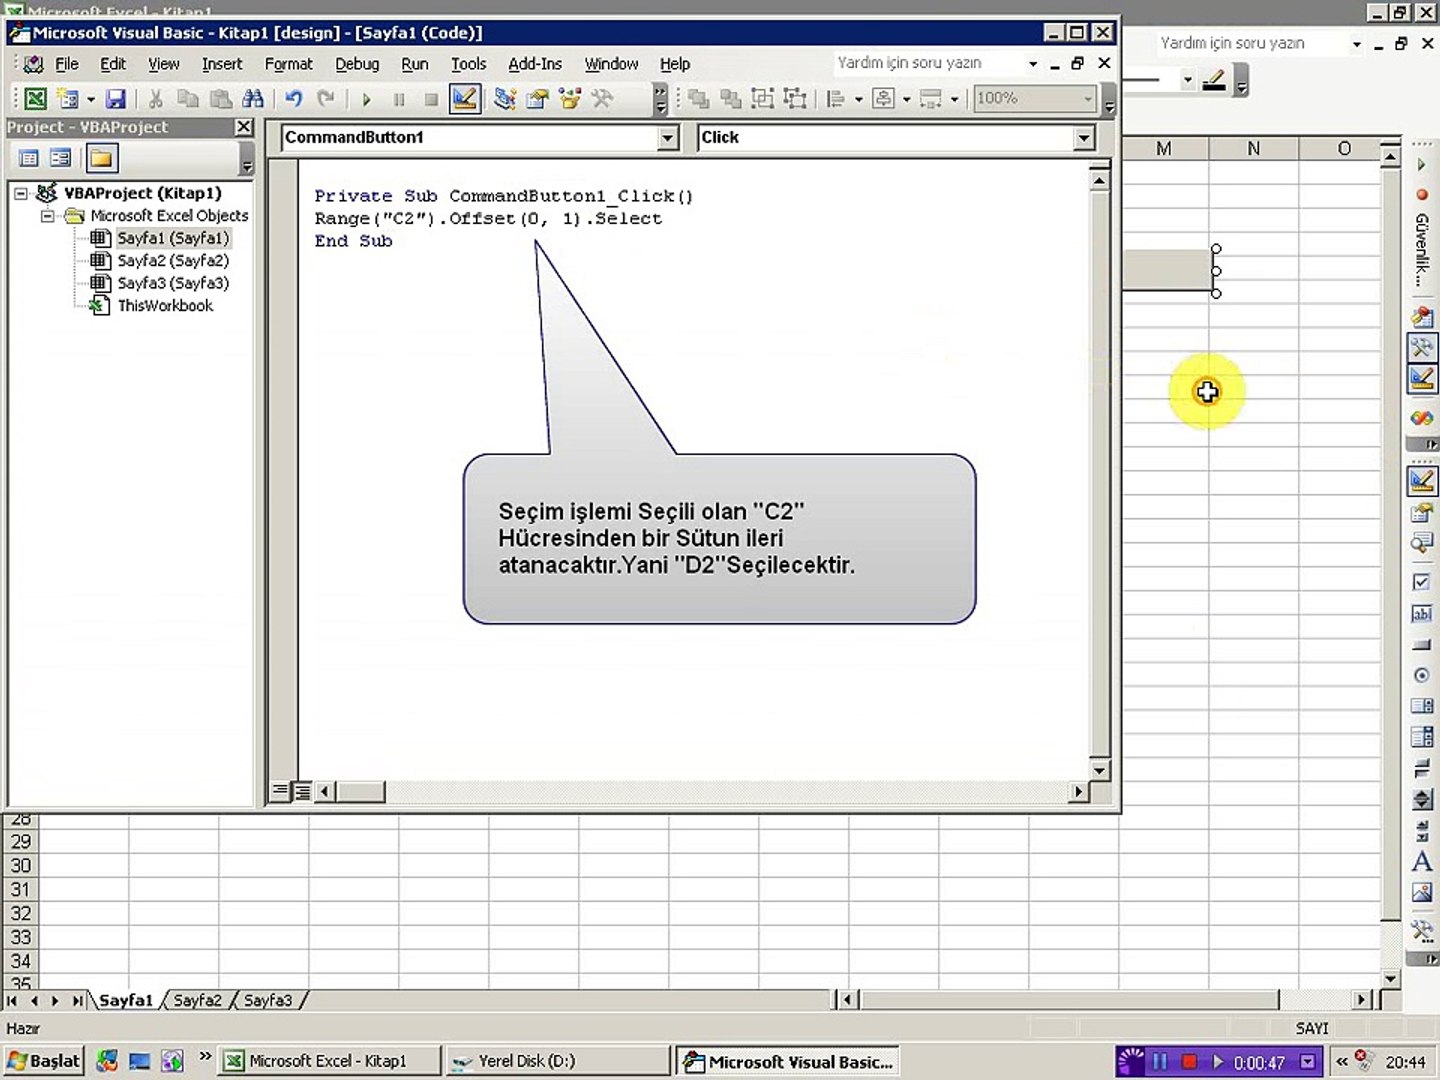1440x1080 pixels.
Task: Open Yerel Disk (D:) taskbar button
Action: (x=559, y=1061)
